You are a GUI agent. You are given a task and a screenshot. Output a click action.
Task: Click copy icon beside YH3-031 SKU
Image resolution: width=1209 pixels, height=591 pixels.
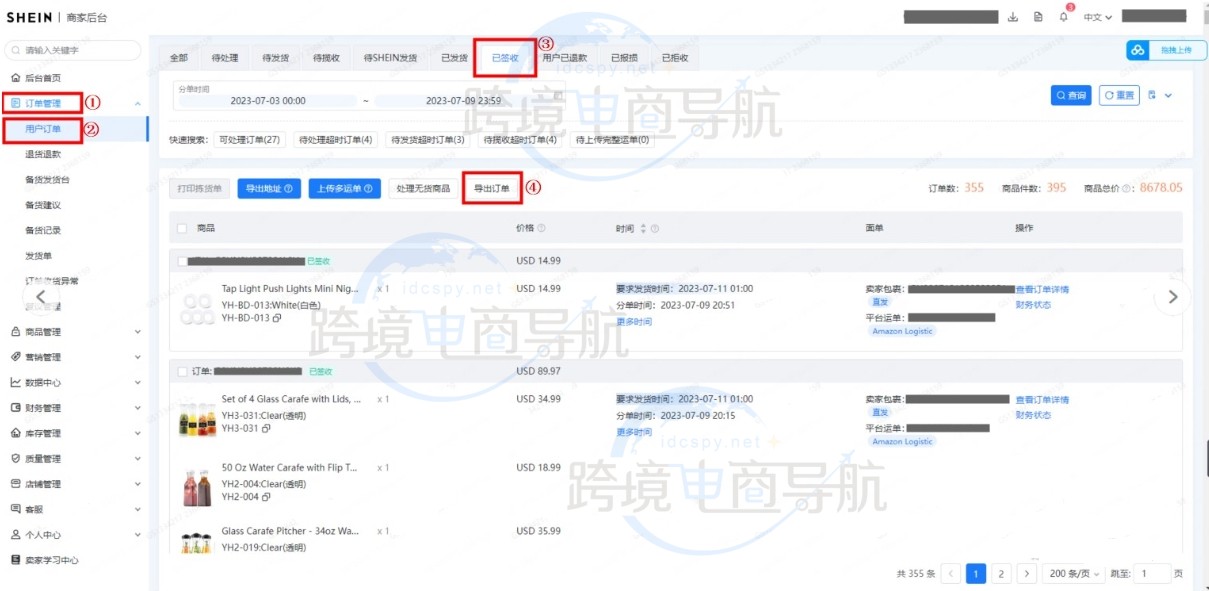(264, 428)
